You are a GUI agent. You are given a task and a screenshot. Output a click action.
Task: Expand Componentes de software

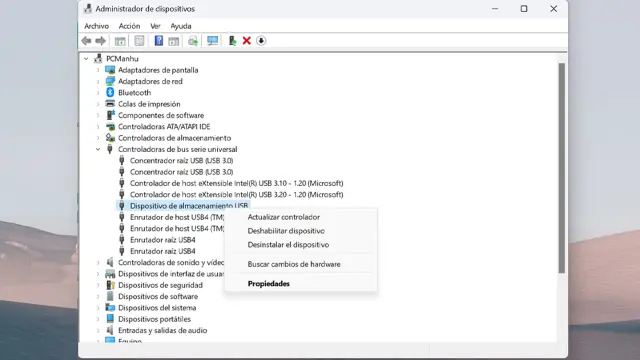click(x=98, y=116)
